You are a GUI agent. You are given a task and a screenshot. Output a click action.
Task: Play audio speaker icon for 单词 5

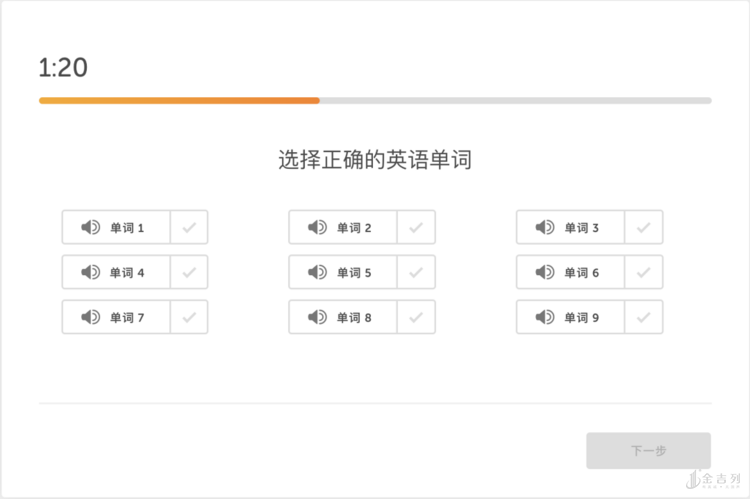[318, 272]
